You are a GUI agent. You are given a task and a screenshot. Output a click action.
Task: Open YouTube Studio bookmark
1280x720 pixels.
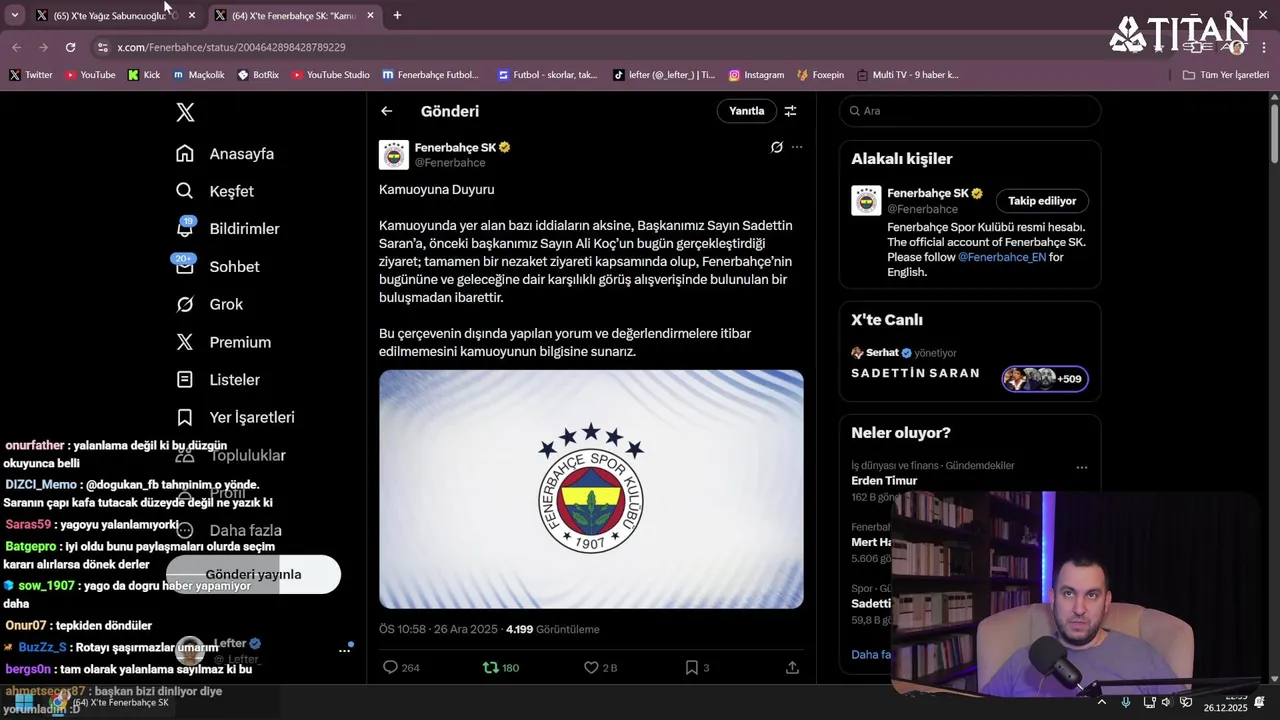330,75
